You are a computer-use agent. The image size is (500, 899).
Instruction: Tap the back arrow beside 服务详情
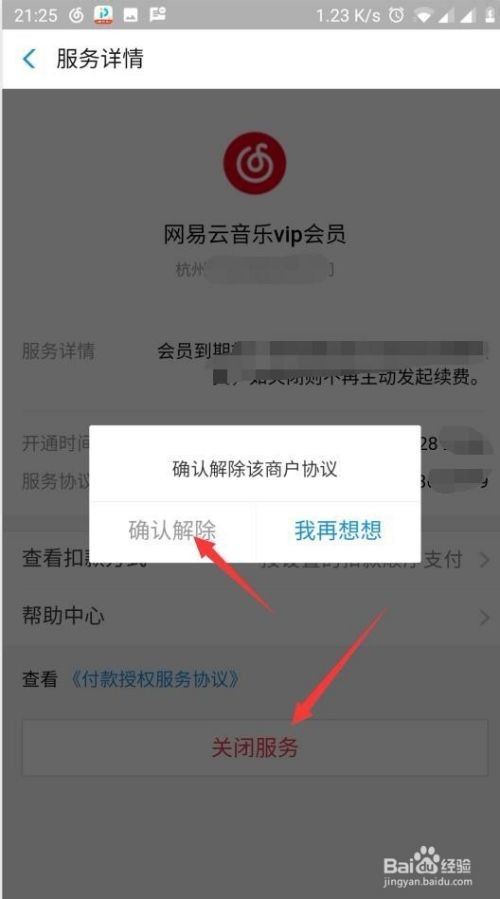(29, 58)
